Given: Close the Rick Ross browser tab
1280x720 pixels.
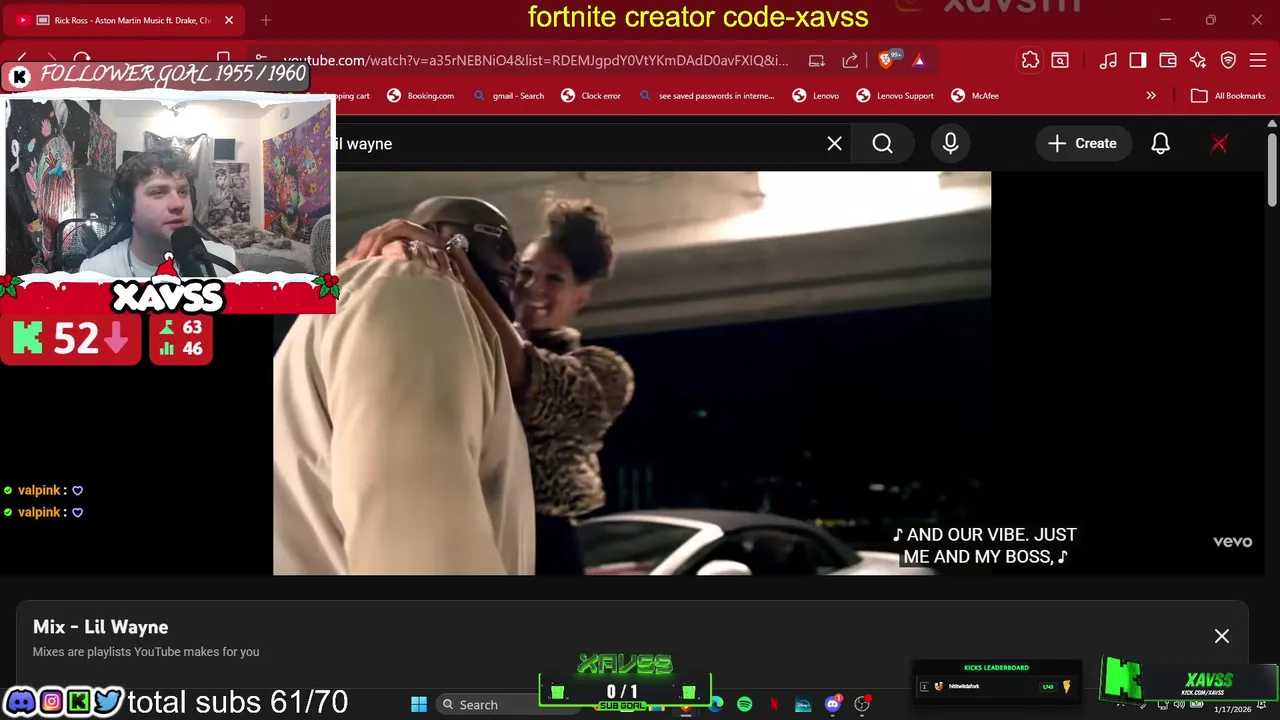Looking at the screenshot, I should click(228, 20).
